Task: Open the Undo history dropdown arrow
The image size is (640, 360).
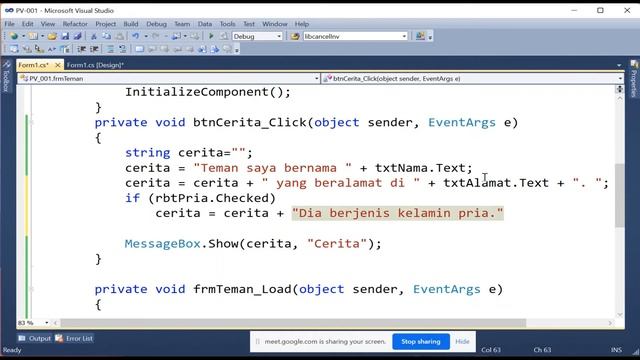Action: pos(145,36)
